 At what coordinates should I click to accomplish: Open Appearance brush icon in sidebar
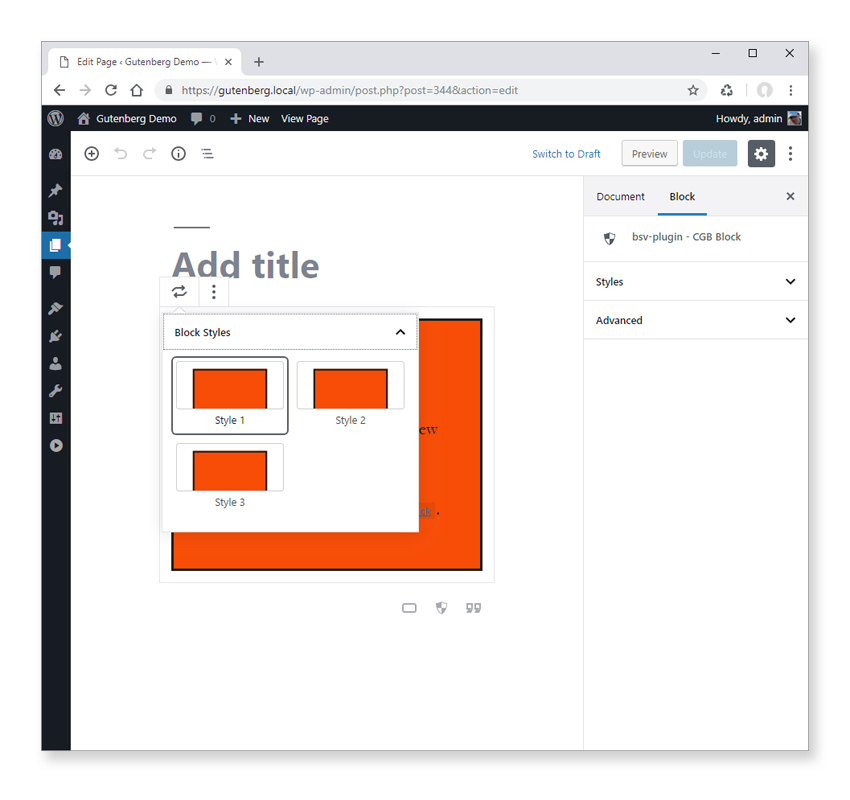pyautogui.click(x=56, y=308)
